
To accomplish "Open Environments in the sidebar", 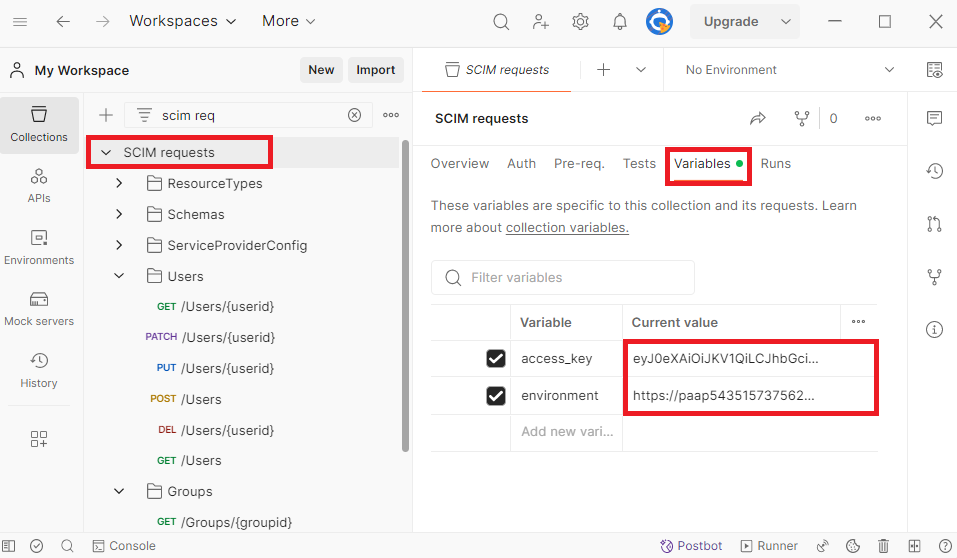I will point(39,247).
